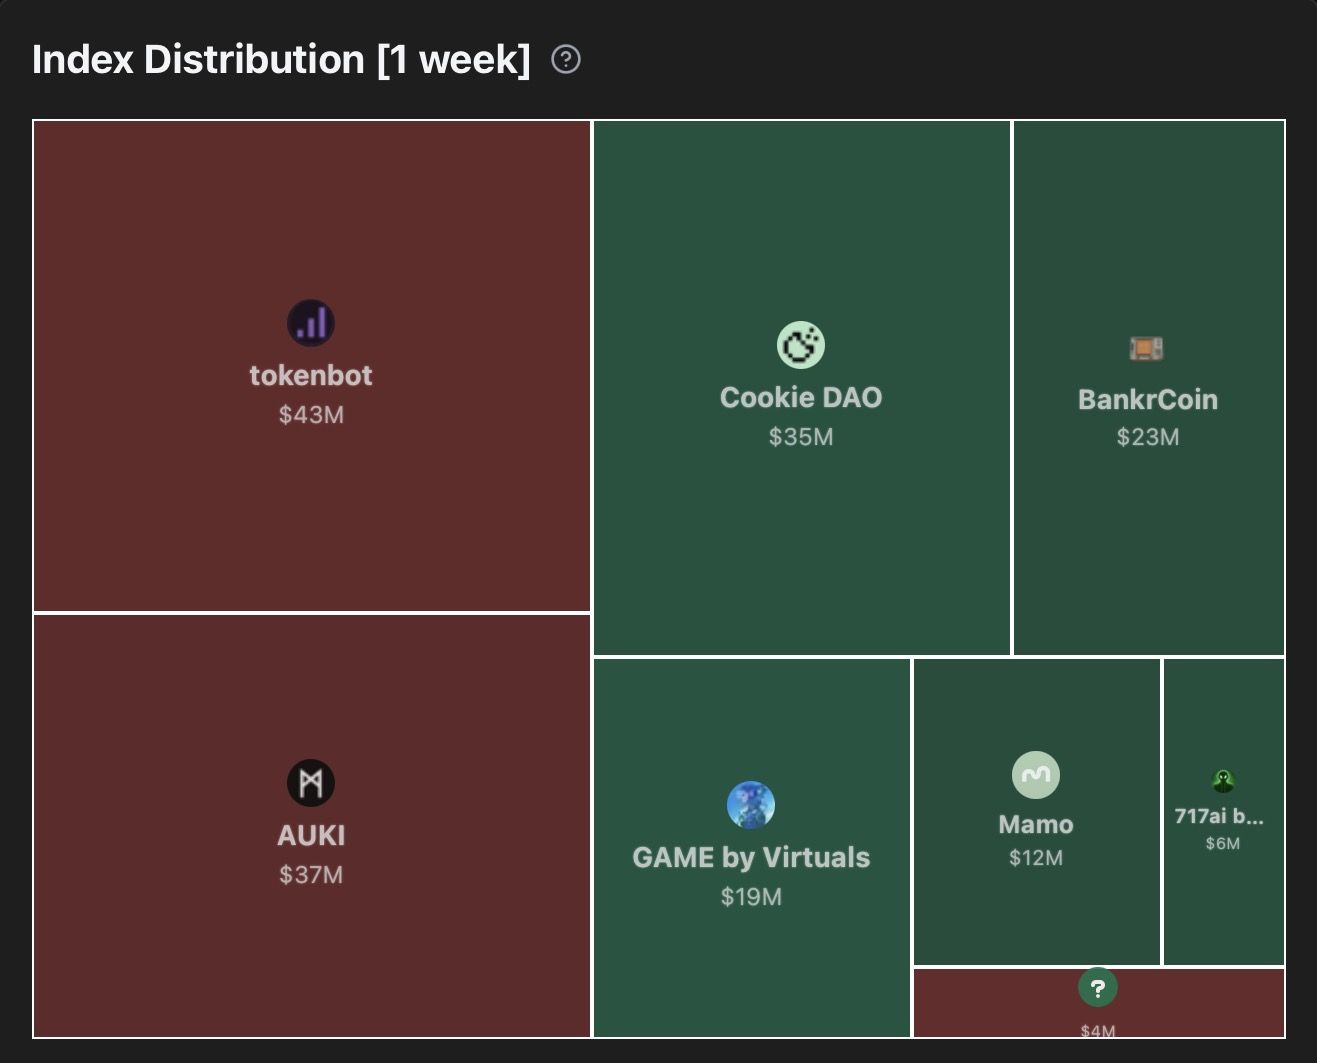Viewport: 1317px width, 1063px height.
Task: Click the AUKI logo icon
Action: (311, 783)
